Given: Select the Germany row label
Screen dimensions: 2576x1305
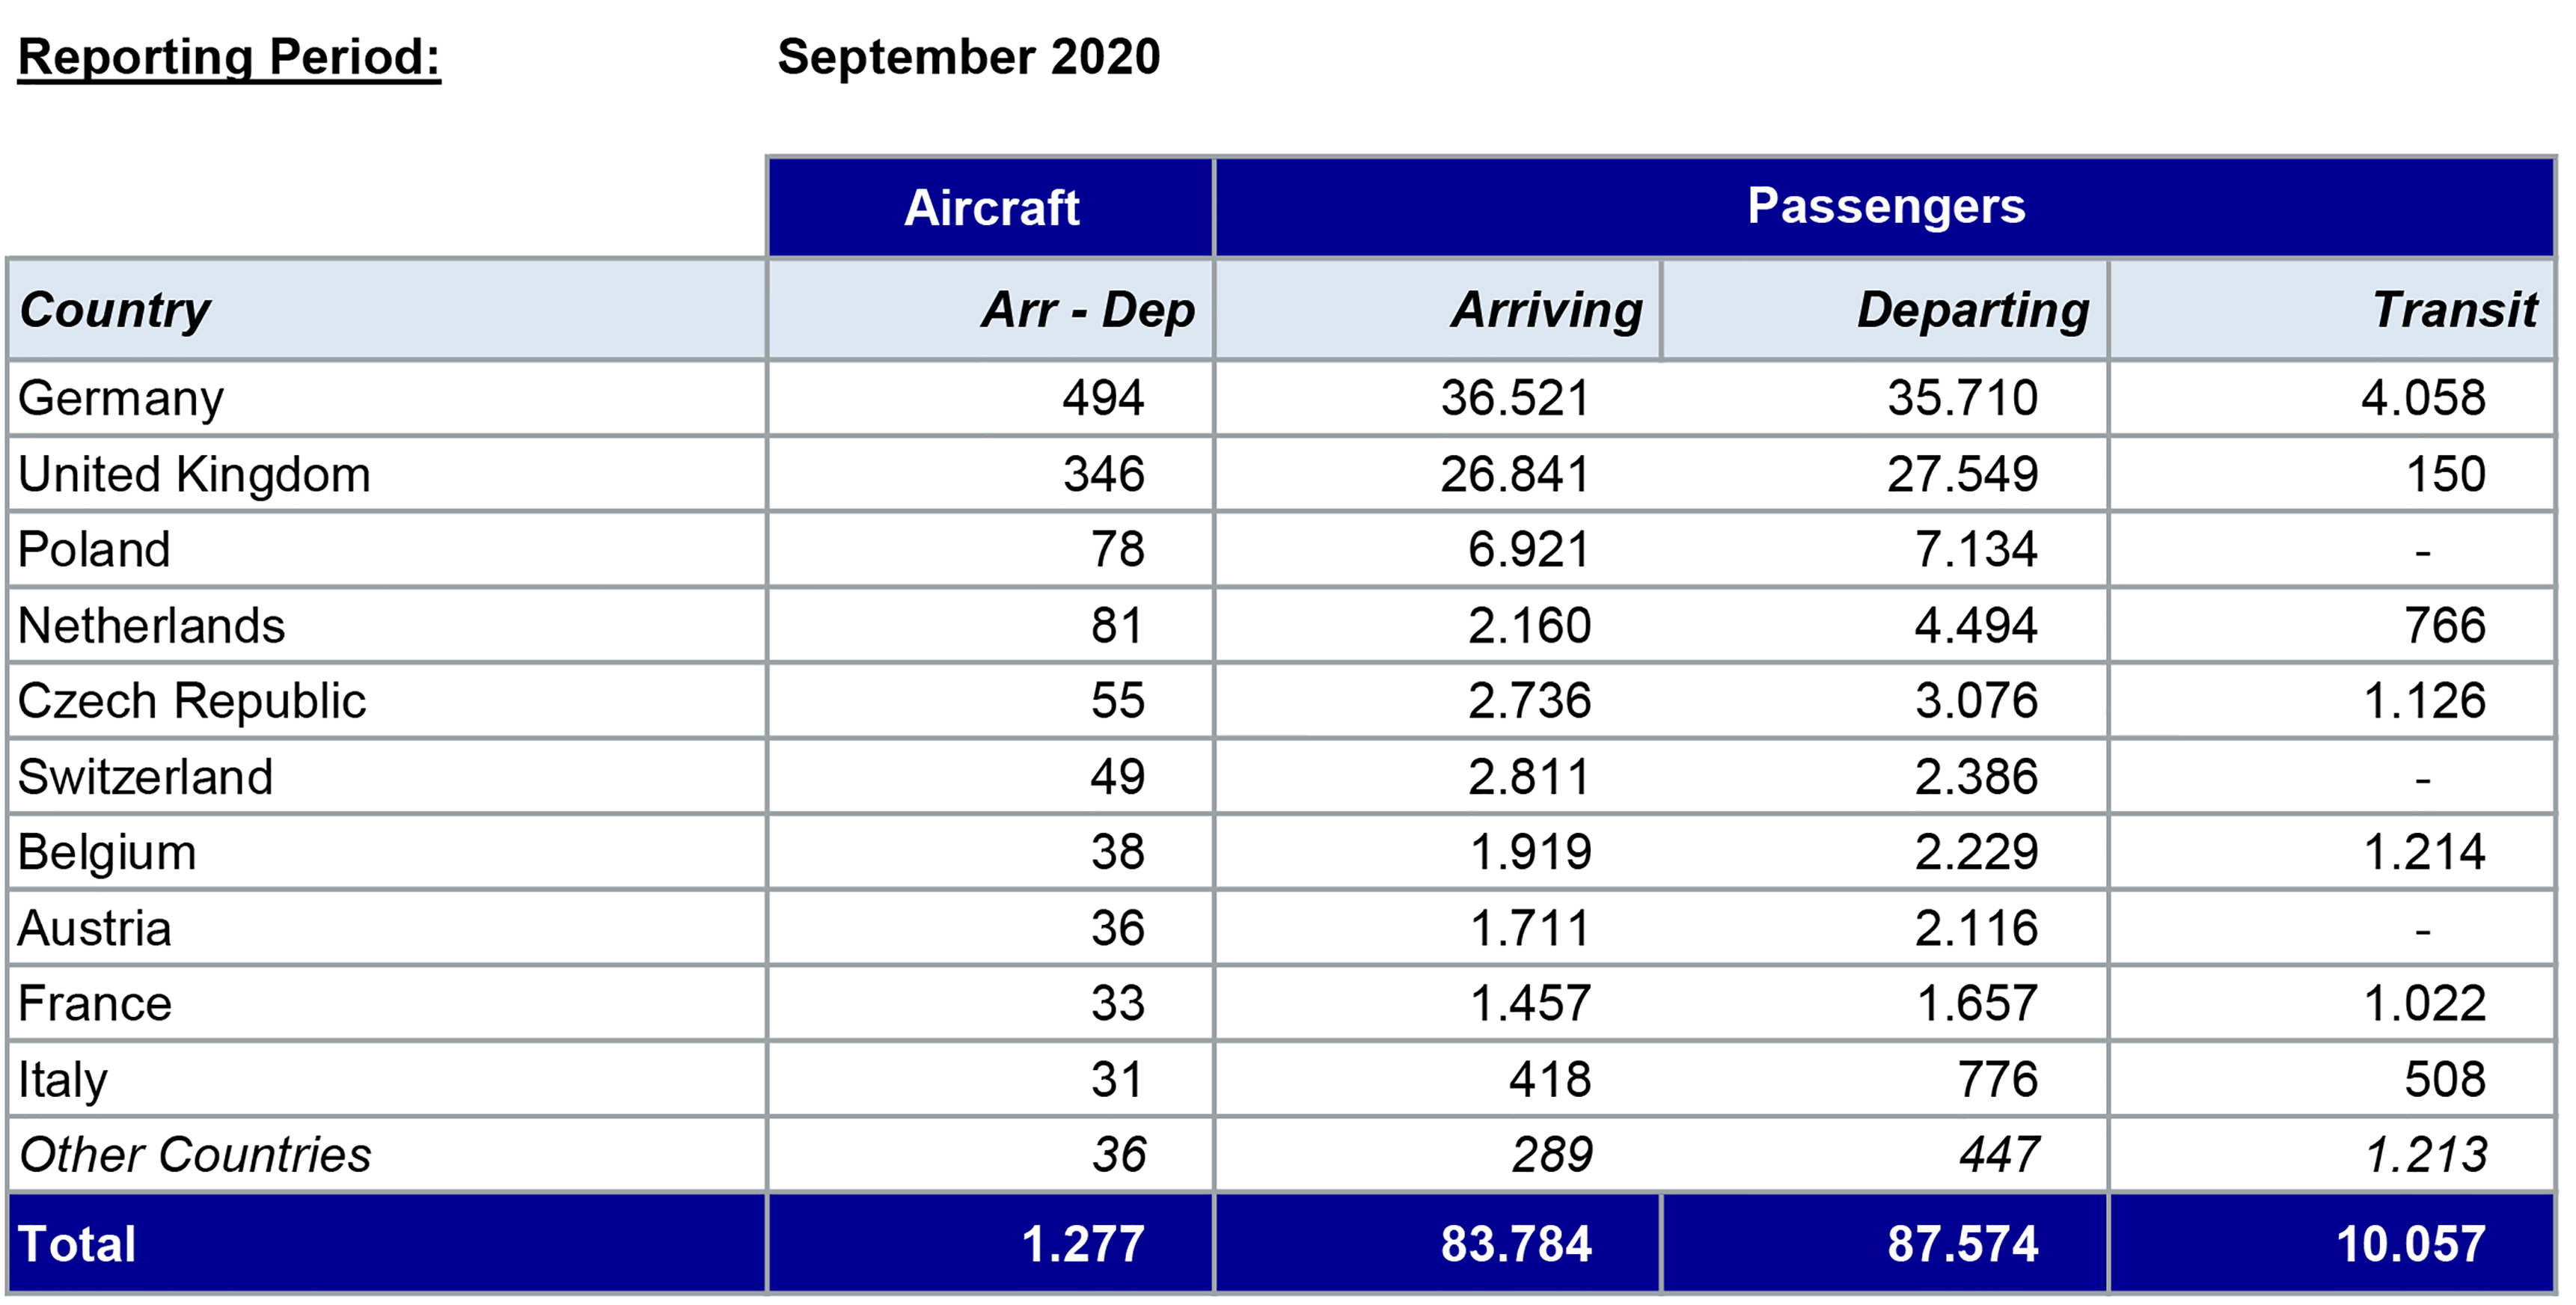Looking at the screenshot, I should 121,398.
